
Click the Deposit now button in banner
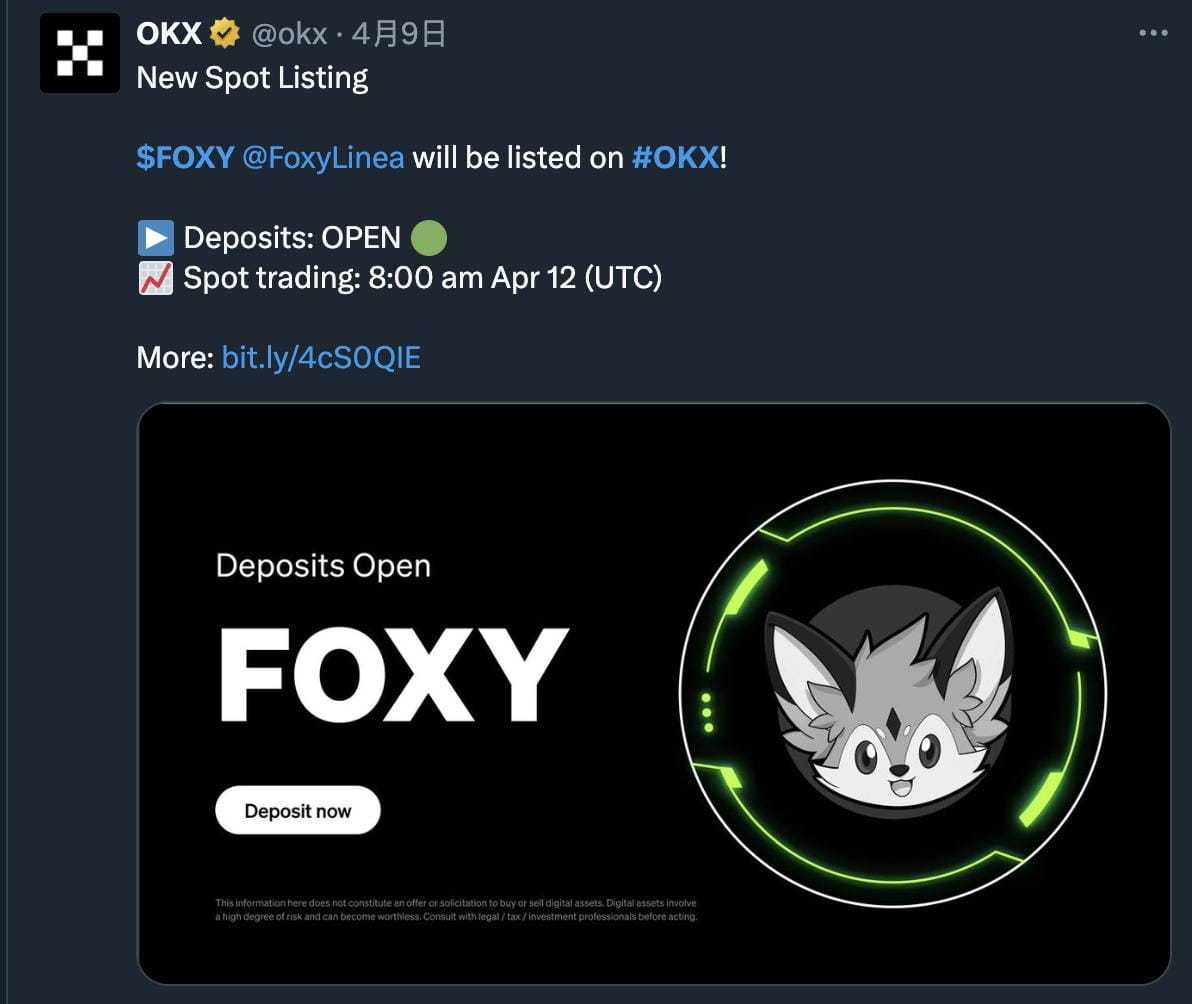pos(298,810)
